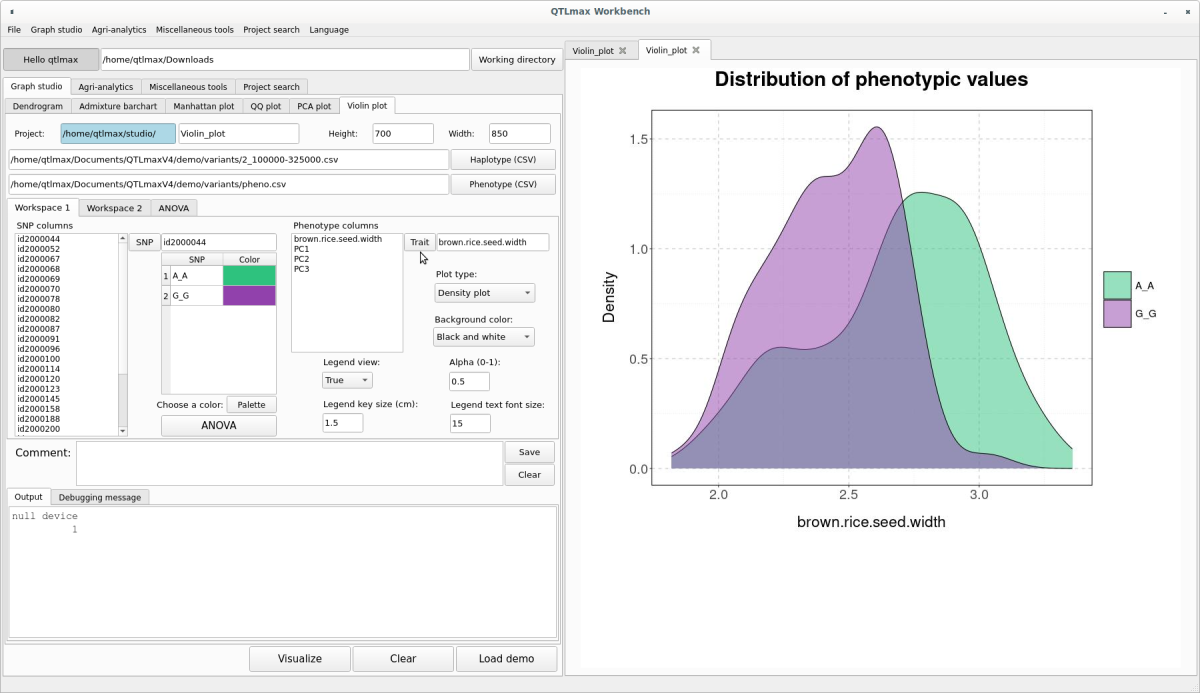This screenshot has height=693, width=1200.
Task: Select the purple color swatch for G_G
Action: click(249, 296)
